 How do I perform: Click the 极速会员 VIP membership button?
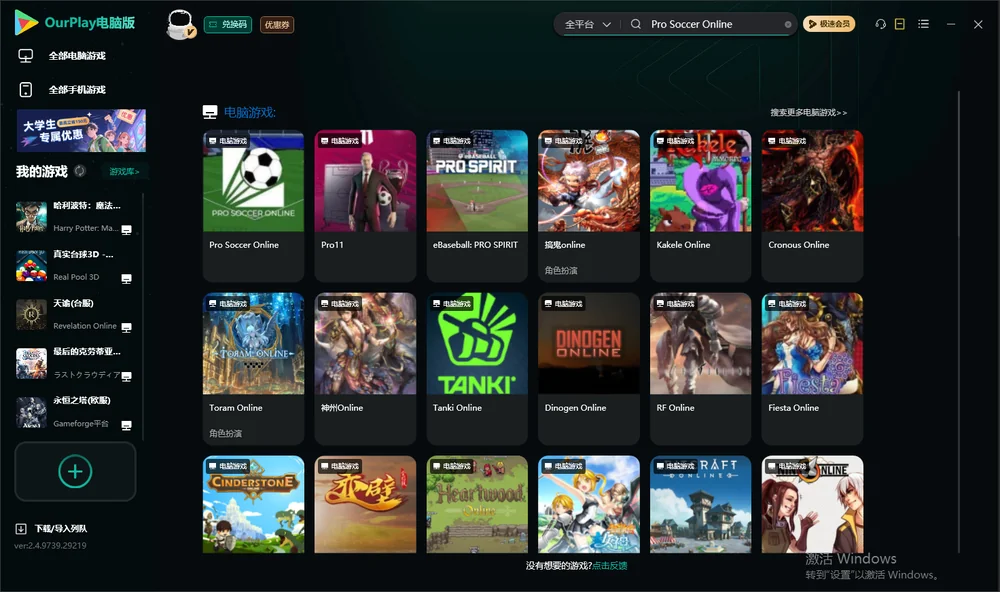pos(828,24)
